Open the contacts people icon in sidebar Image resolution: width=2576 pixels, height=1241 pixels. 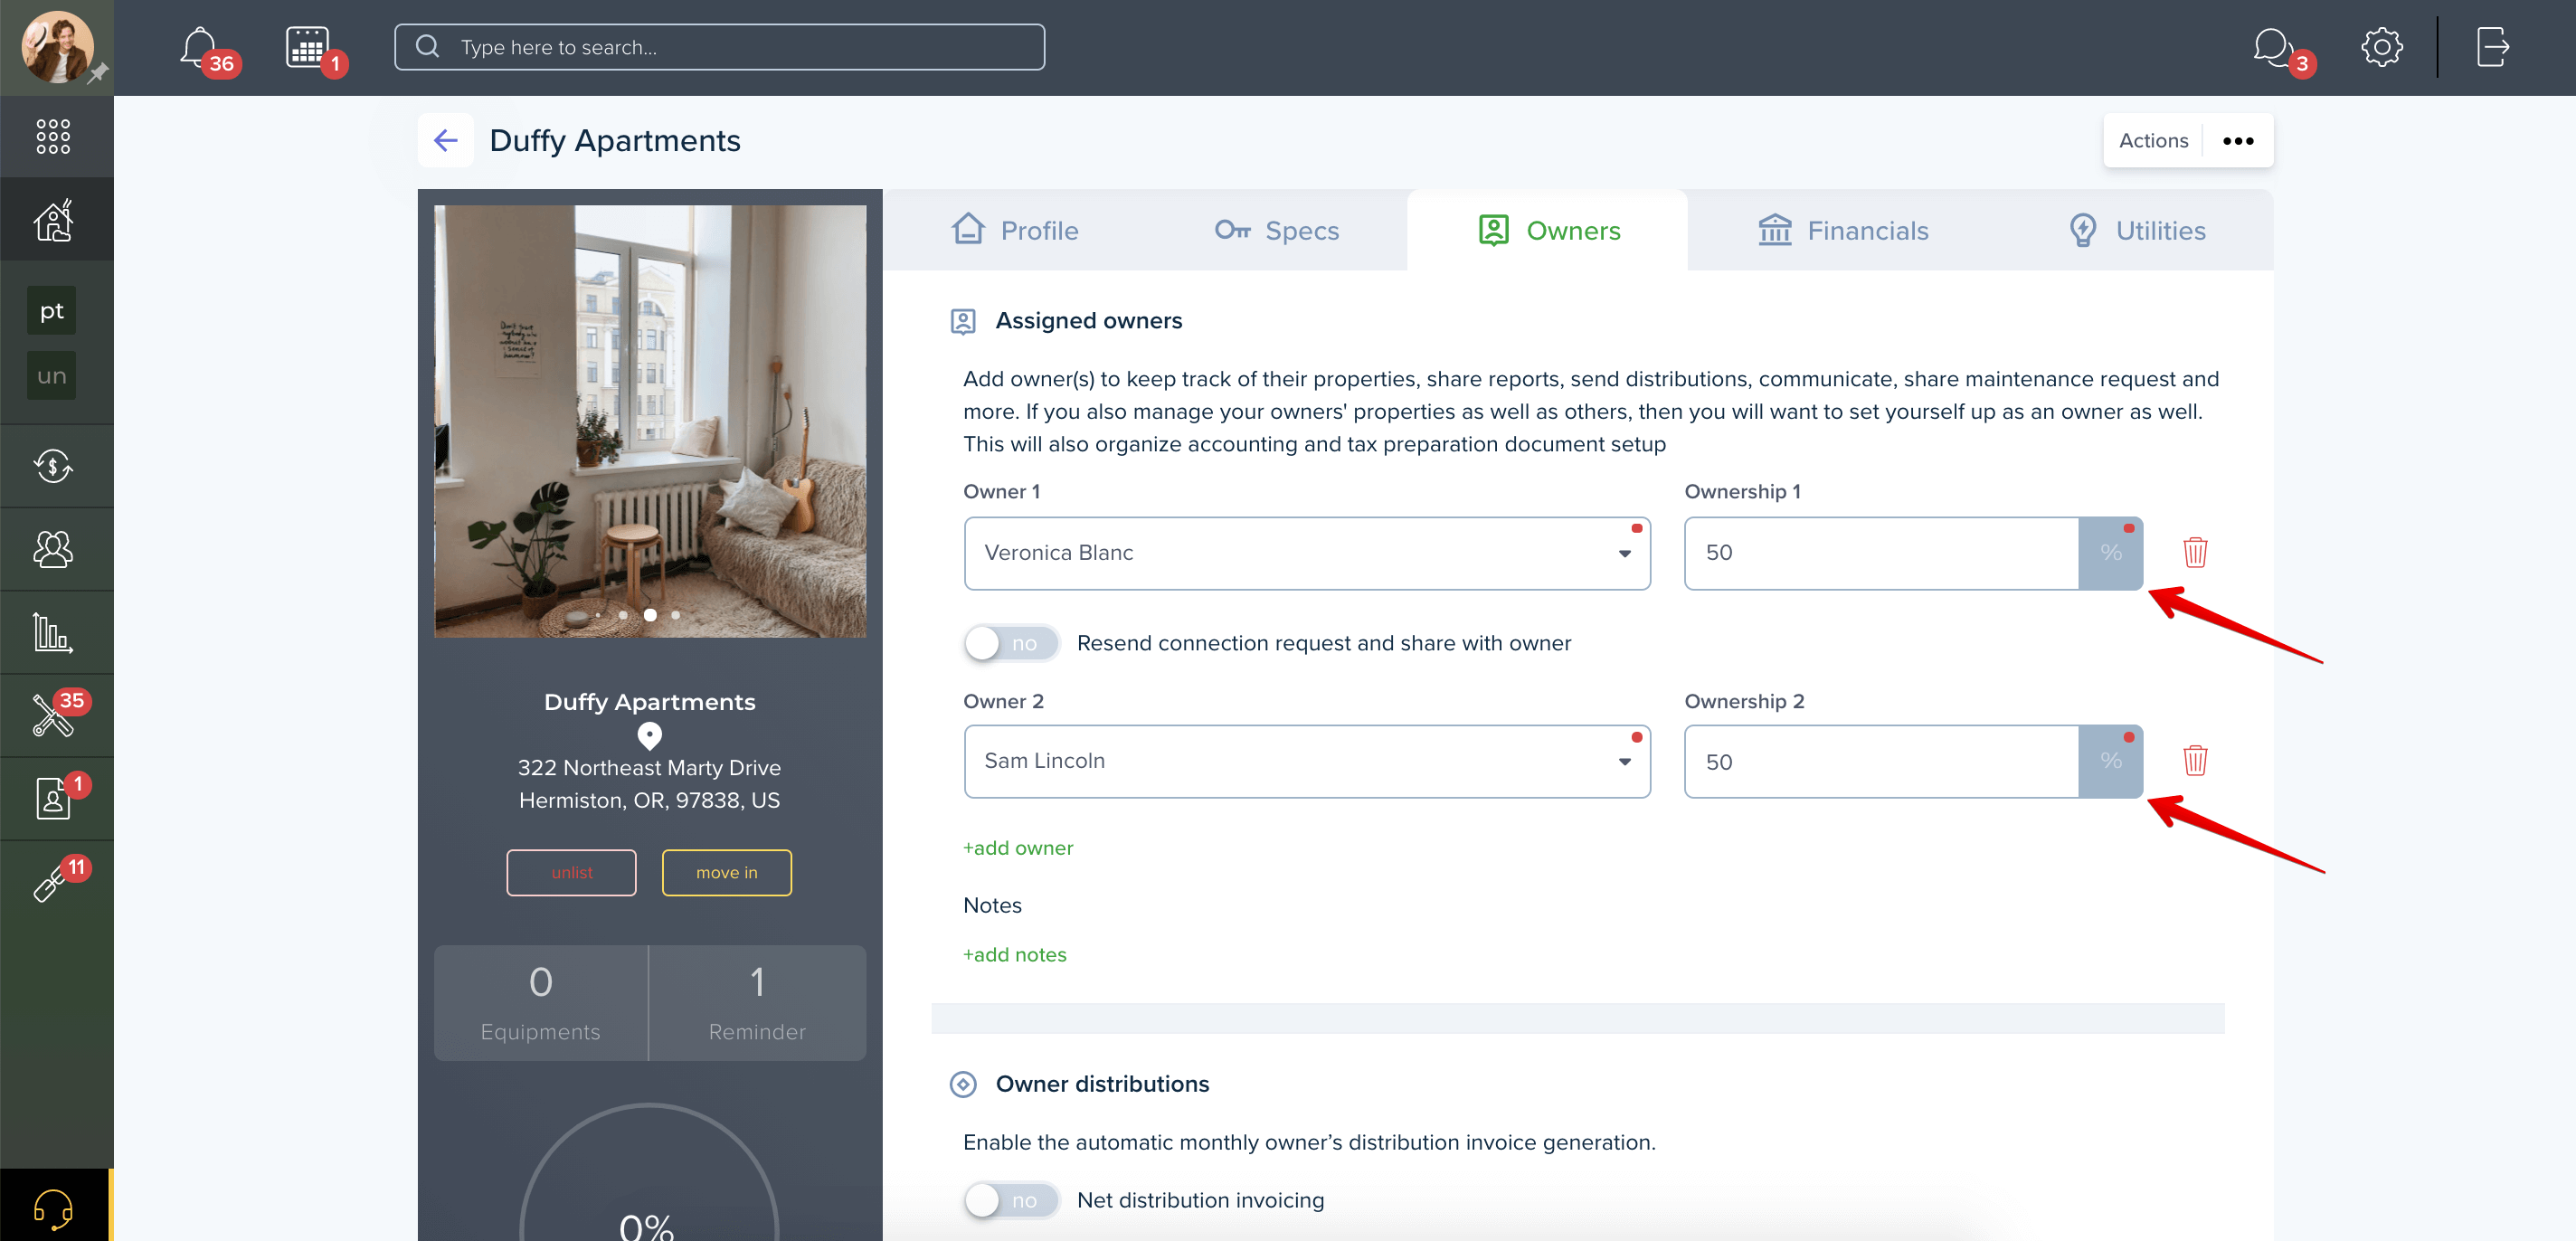point(53,549)
